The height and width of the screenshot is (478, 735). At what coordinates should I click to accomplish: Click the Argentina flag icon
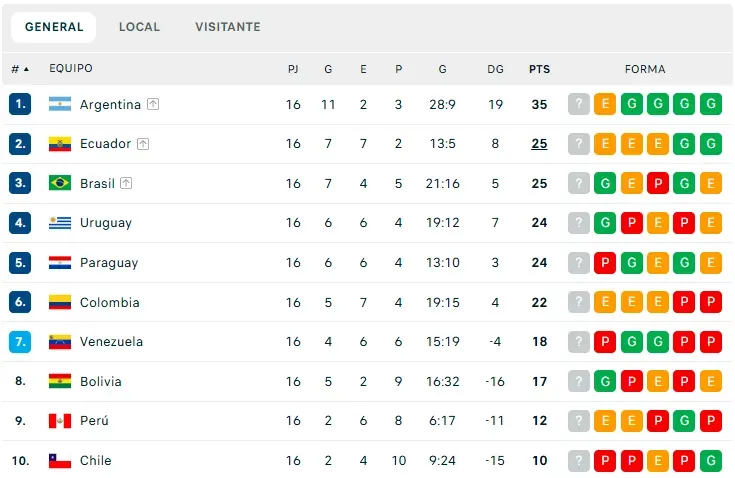pyautogui.click(x=60, y=104)
